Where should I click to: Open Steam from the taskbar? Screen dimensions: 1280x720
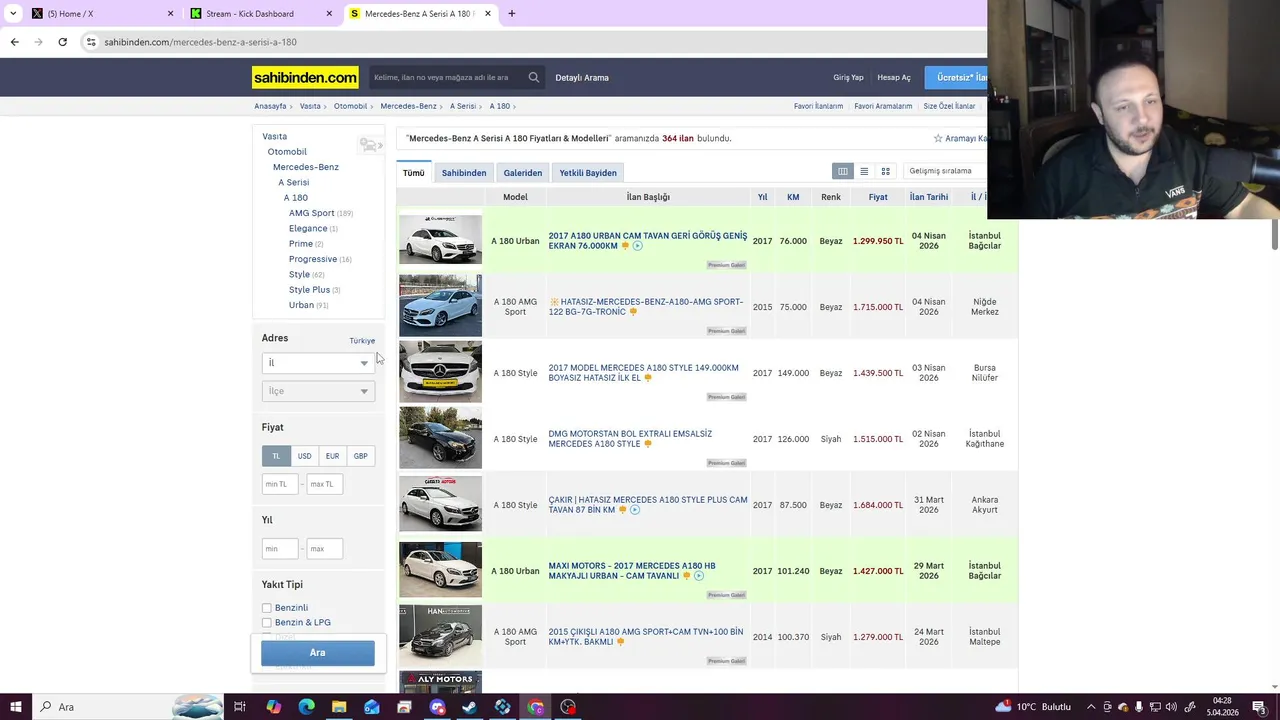[x=470, y=707]
